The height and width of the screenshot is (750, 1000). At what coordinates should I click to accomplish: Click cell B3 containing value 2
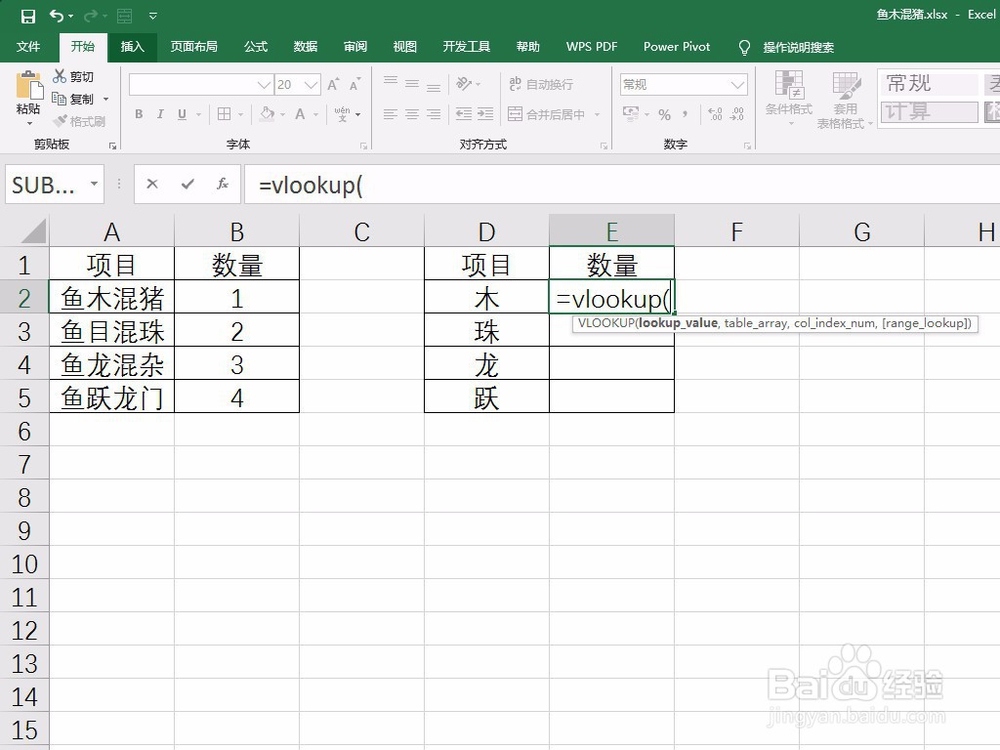coord(236,330)
